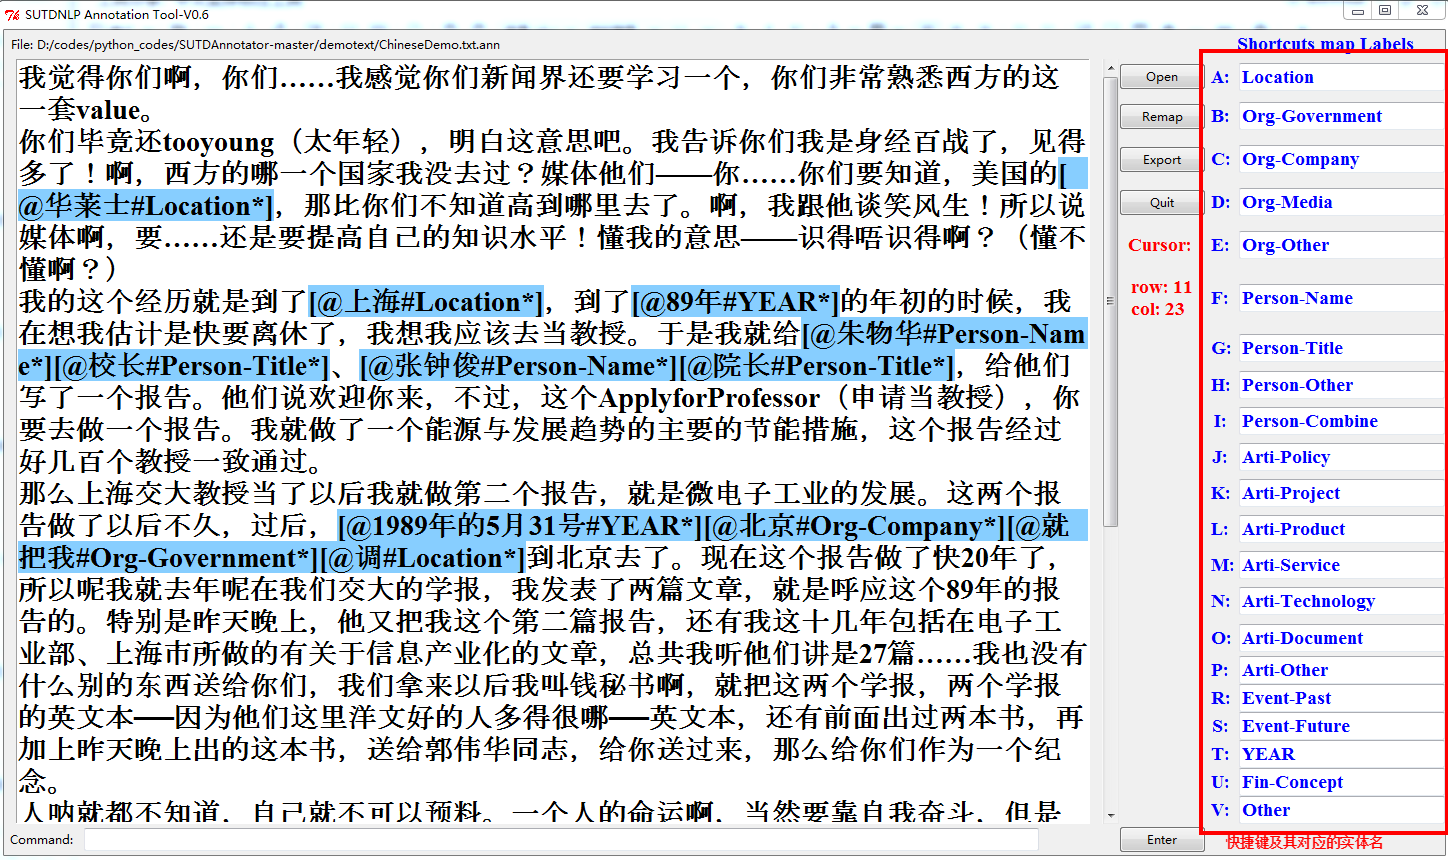Viewport: 1448px width, 860px height.
Task: Click the Quit button
Action: (x=1161, y=203)
